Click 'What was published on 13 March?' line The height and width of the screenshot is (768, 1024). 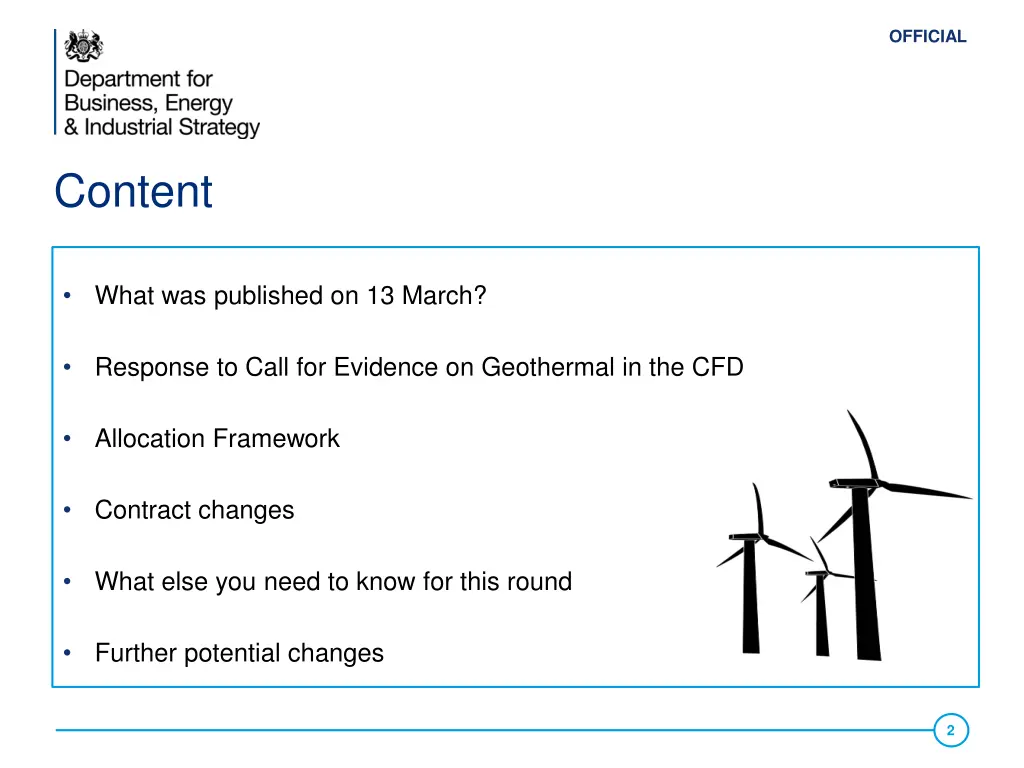pyautogui.click(x=291, y=296)
